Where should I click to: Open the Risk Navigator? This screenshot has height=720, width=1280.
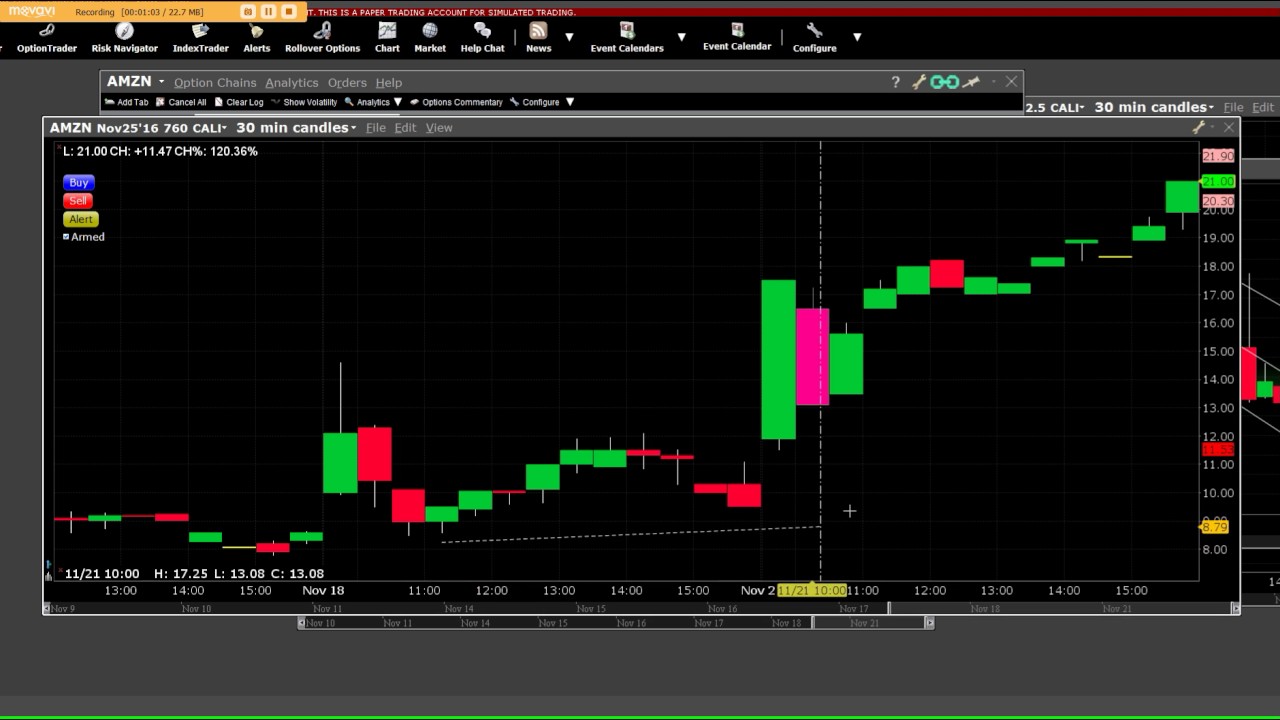coord(124,39)
